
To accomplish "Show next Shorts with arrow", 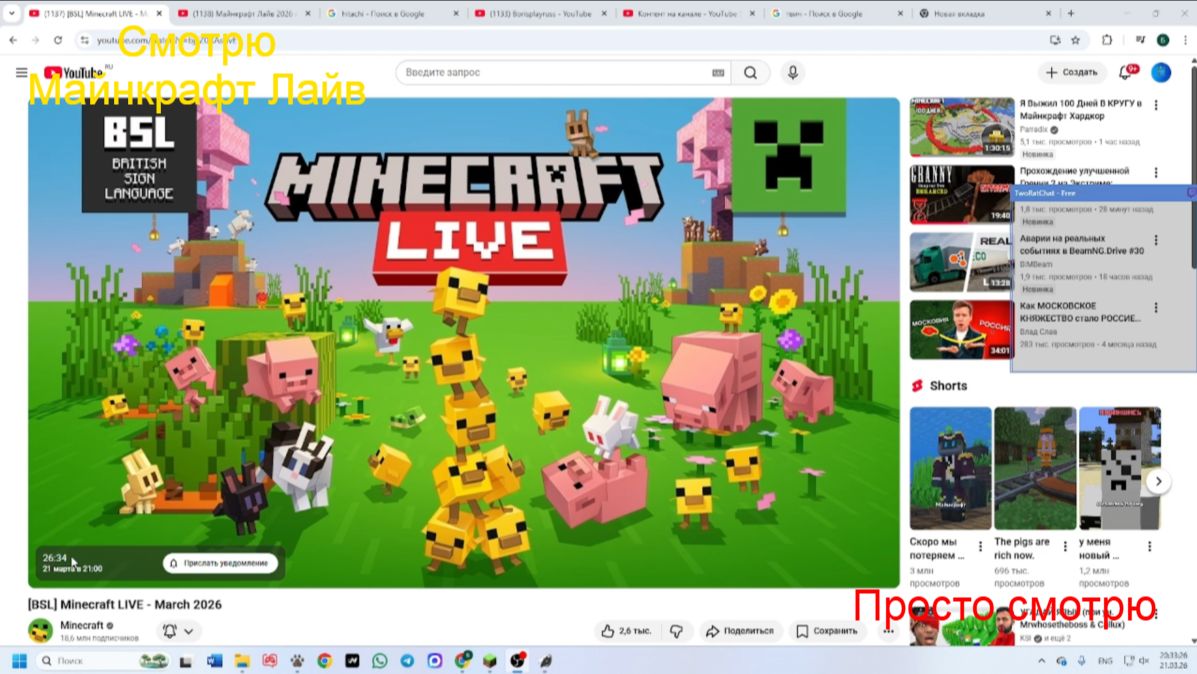I will pyautogui.click(x=1158, y=482).
